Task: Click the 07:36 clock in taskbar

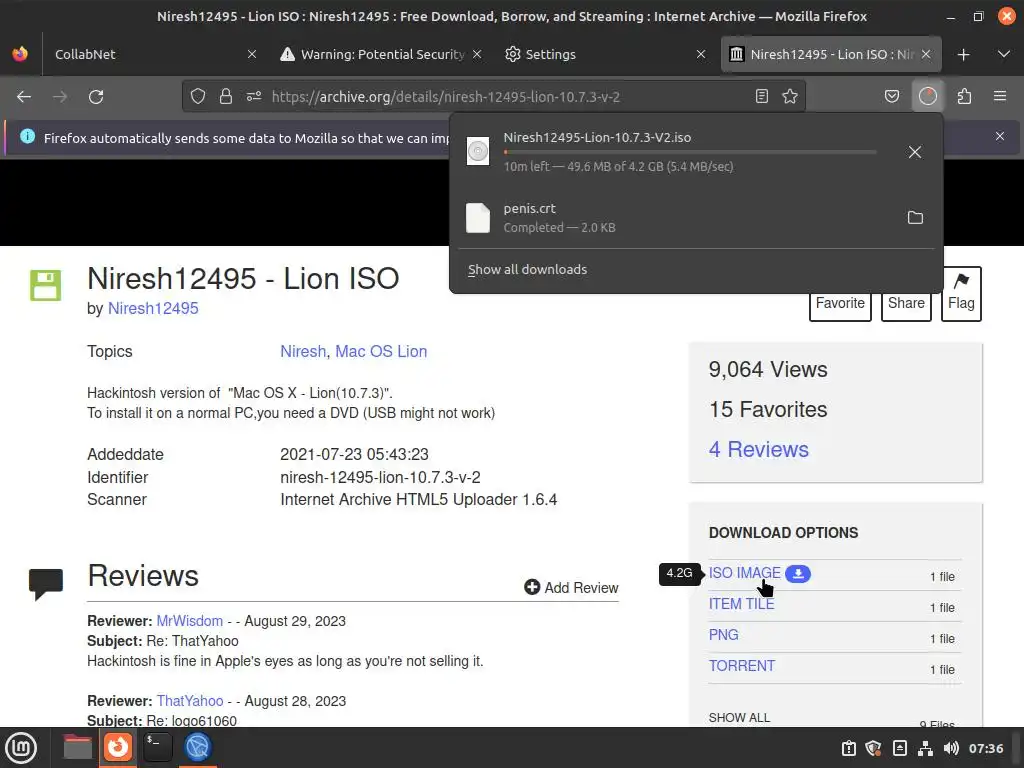Action: pos(985,748)
